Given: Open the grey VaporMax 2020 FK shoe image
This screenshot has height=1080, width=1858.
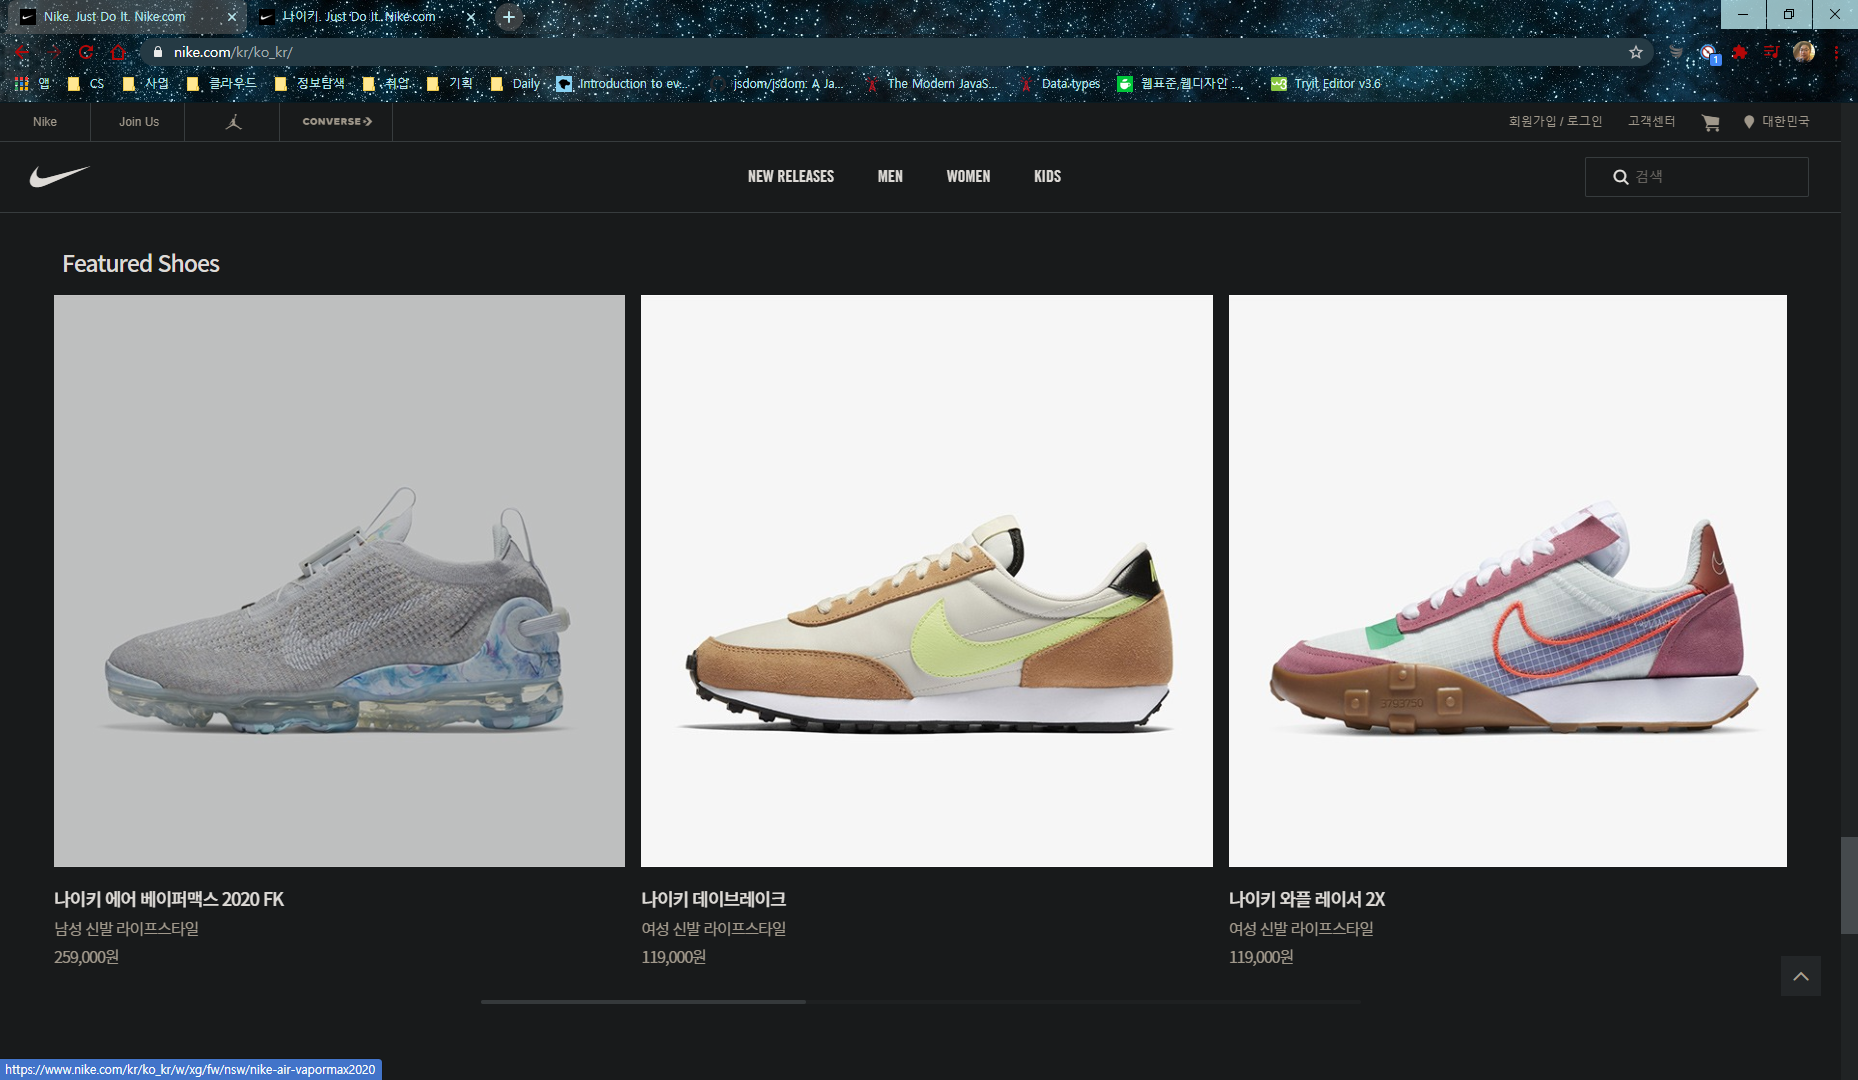Looking at the screenshot, I should click(339, 581).
